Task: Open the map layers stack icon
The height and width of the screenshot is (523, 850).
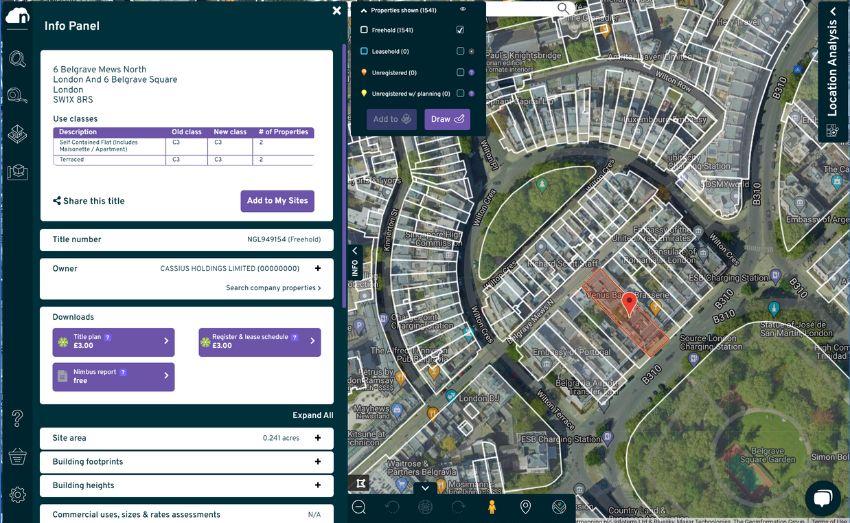Action: 17,134
